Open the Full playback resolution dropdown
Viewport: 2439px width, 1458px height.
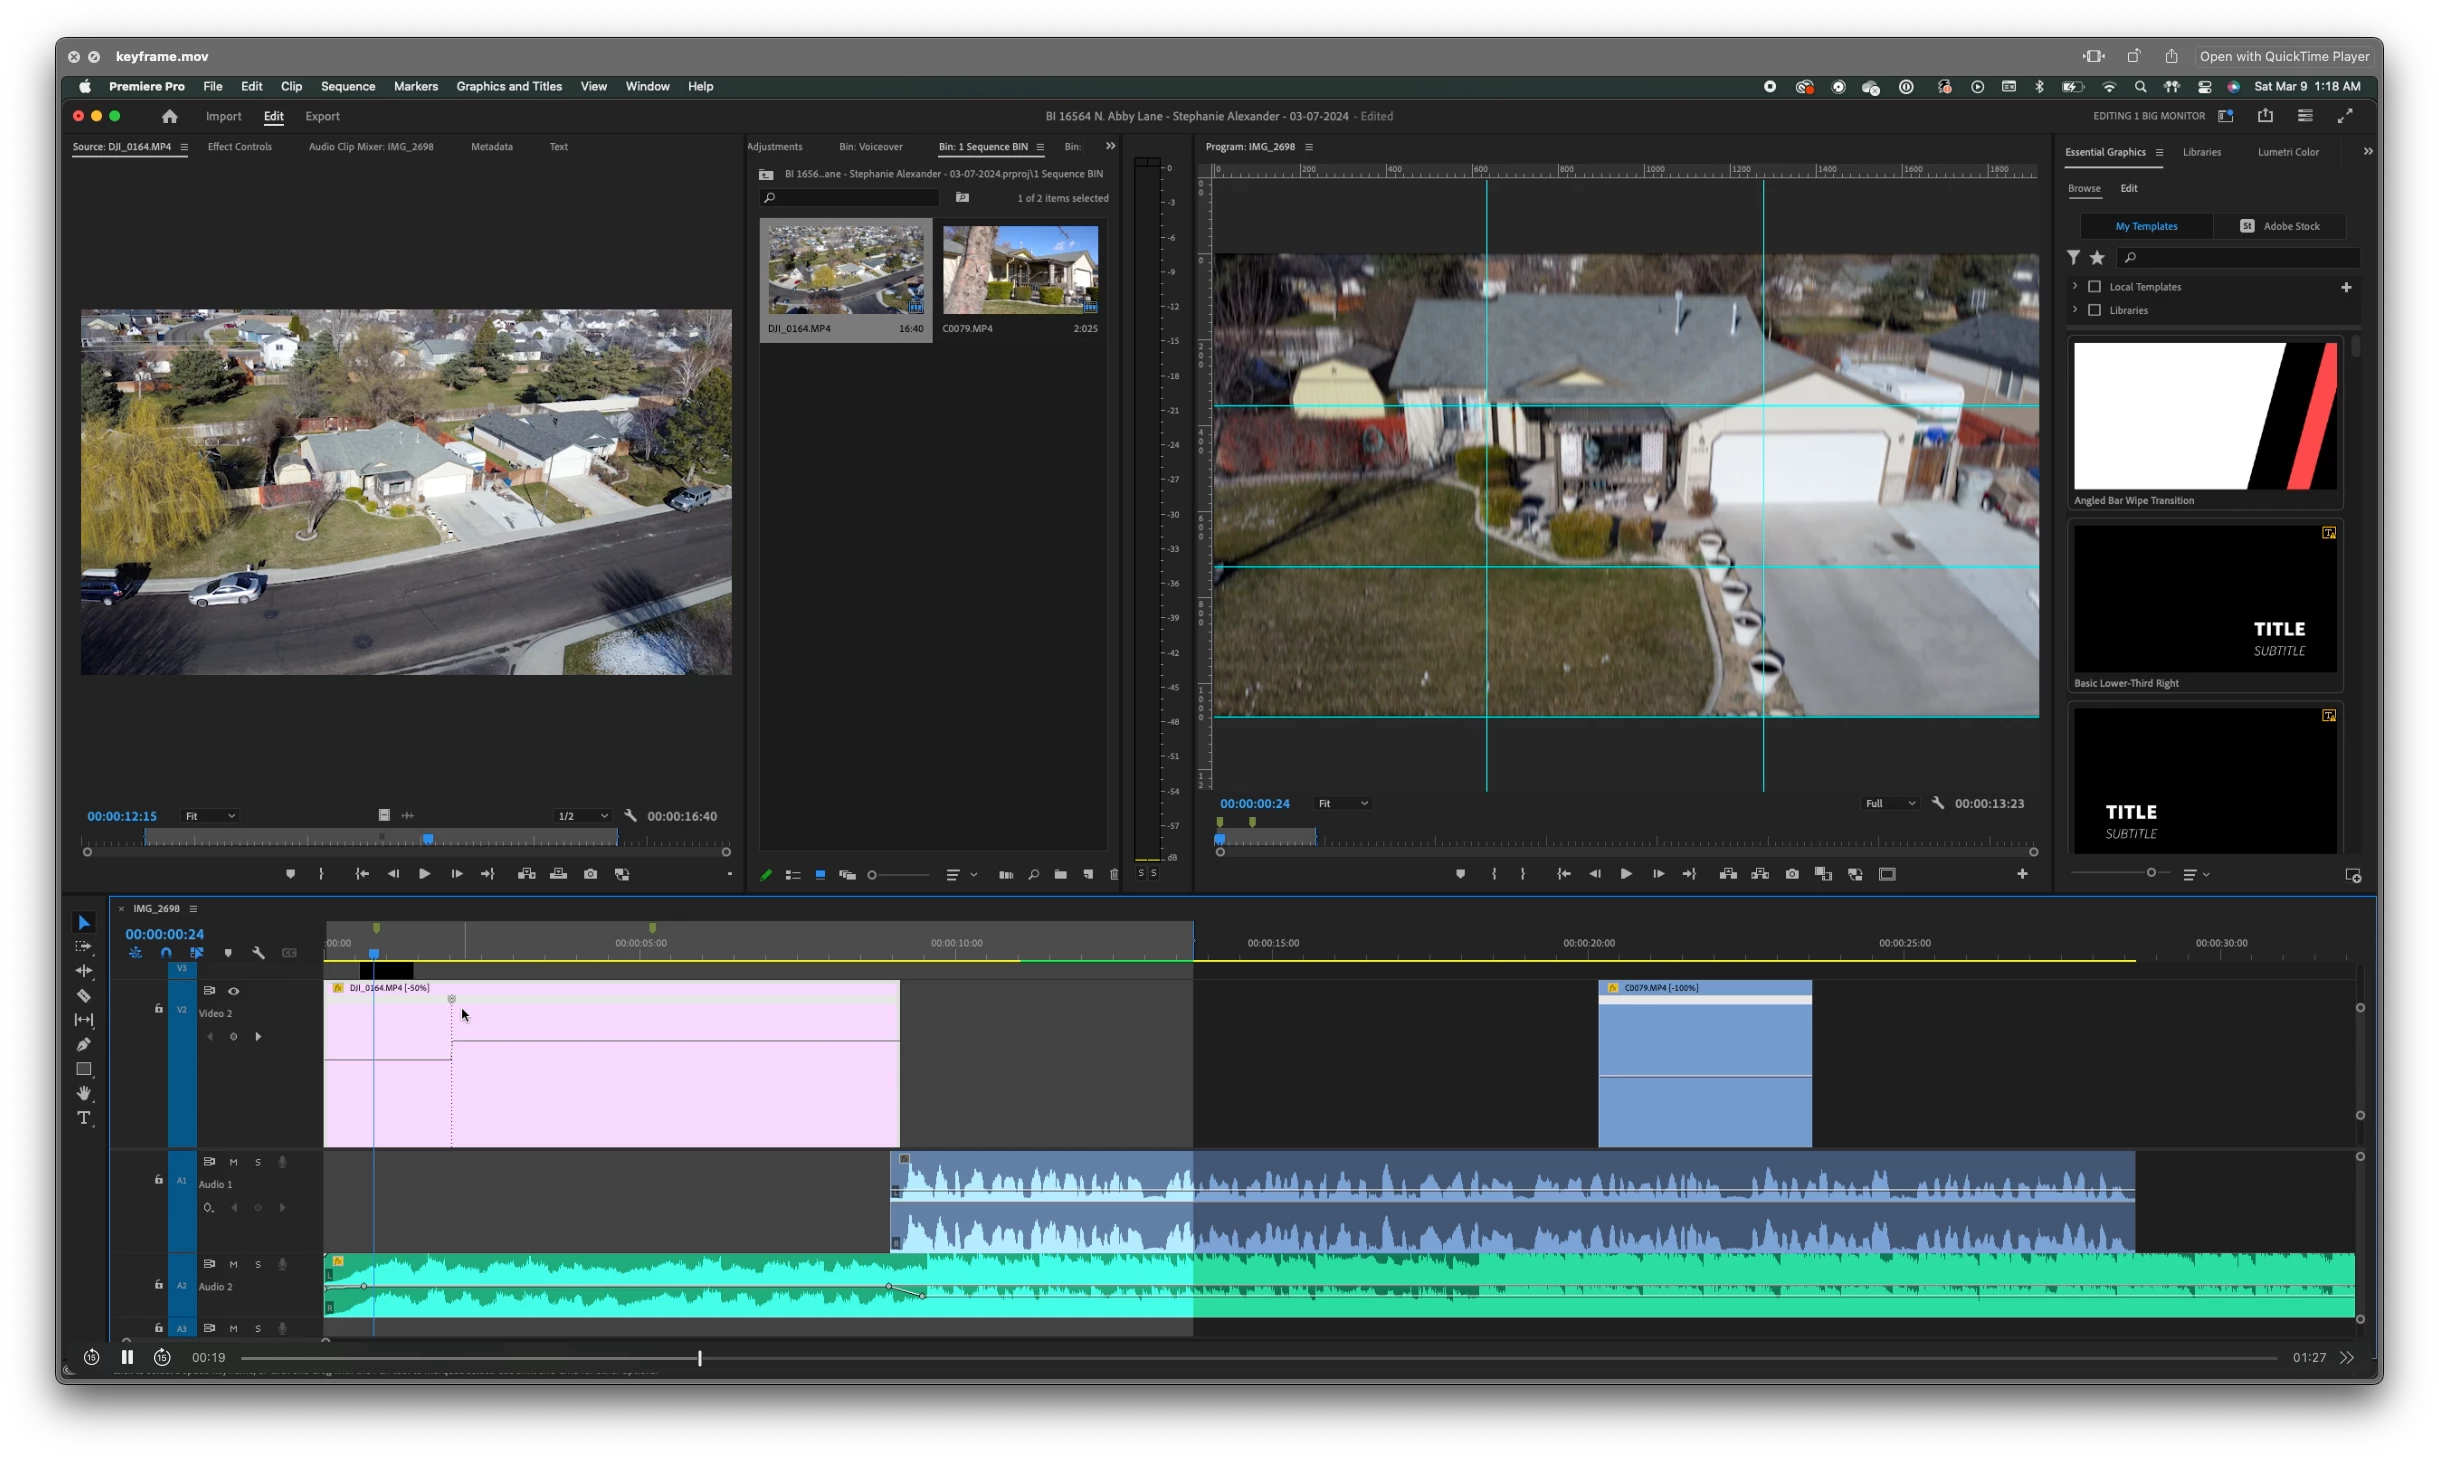coord(1889,803)
